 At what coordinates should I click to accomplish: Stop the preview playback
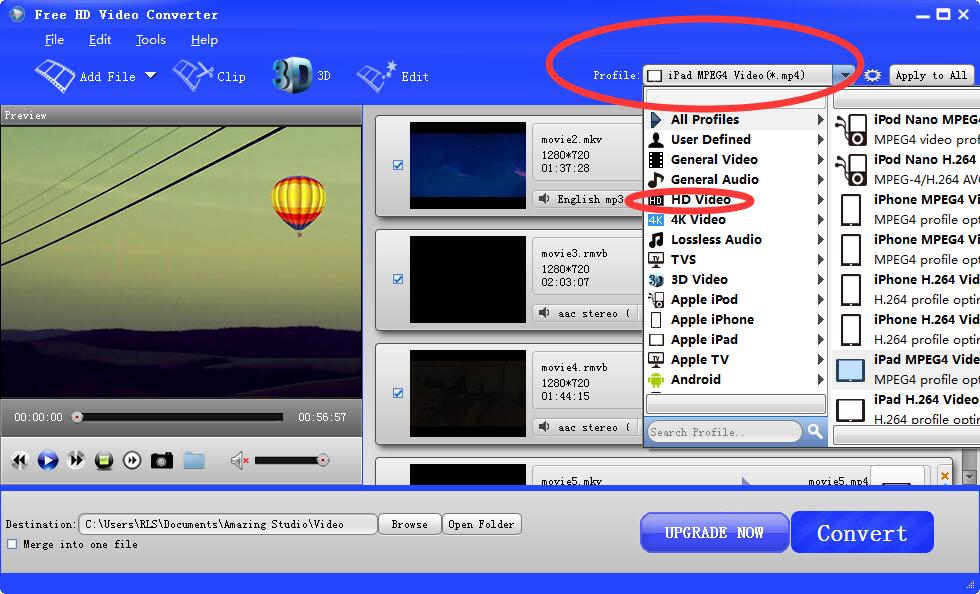(x=104, y=461)
